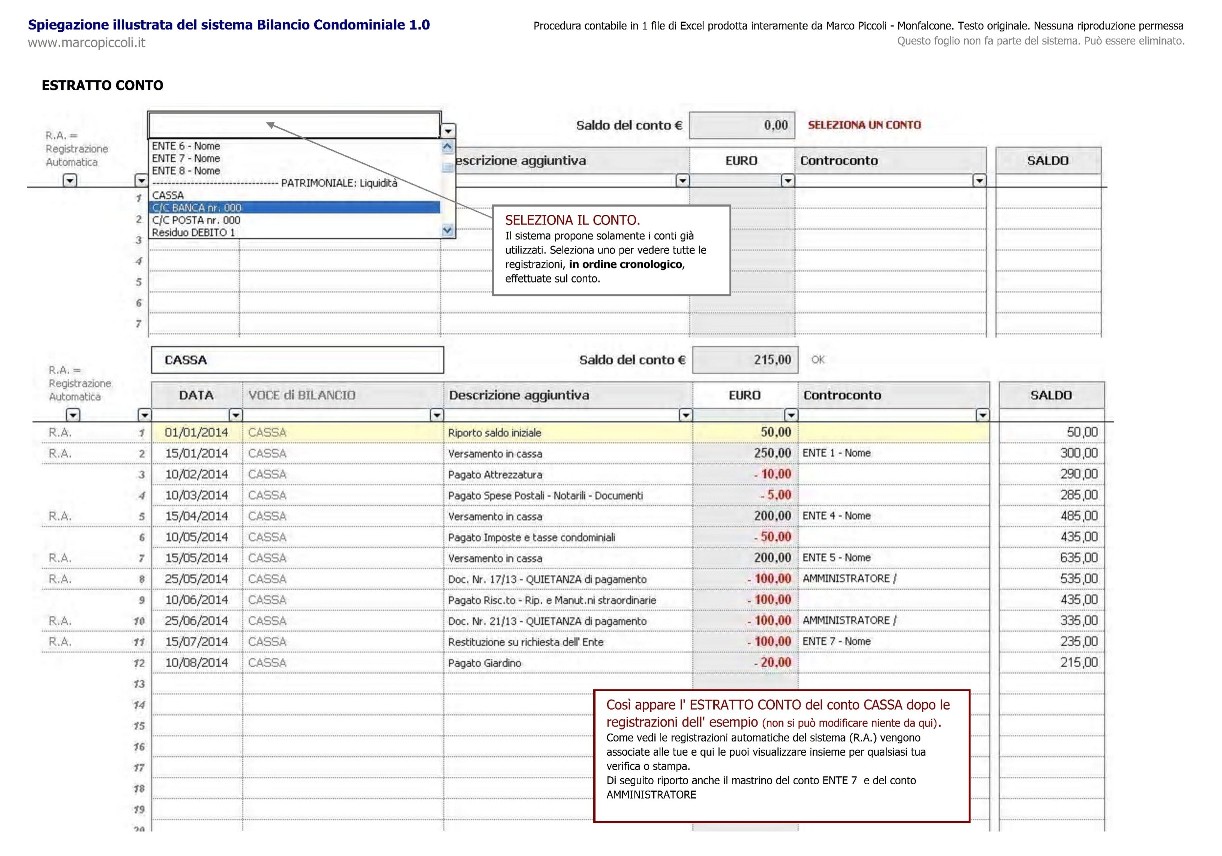The height and width of the screenshot is (856, 1222).
Task: Click the 635,00 saldo cell
Action: [1051, 558]
